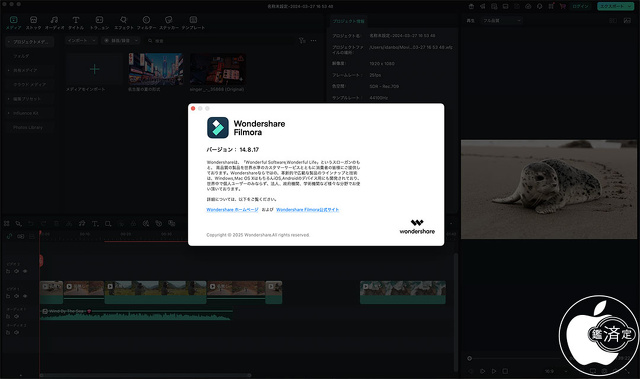Click the timeline undo icon
The image size is (640, 379).
[x=31, y=224]
